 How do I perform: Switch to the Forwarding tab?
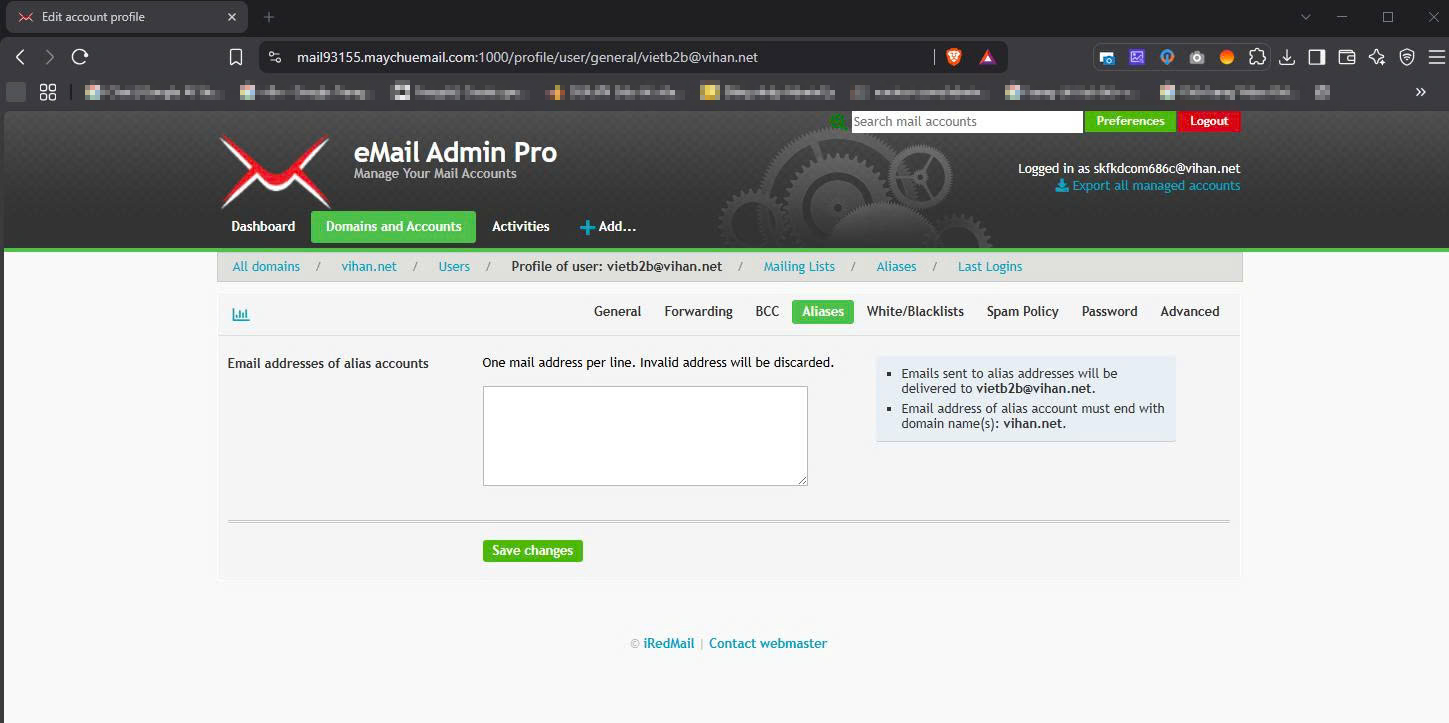pyautogui.click(x=698, y=312)
